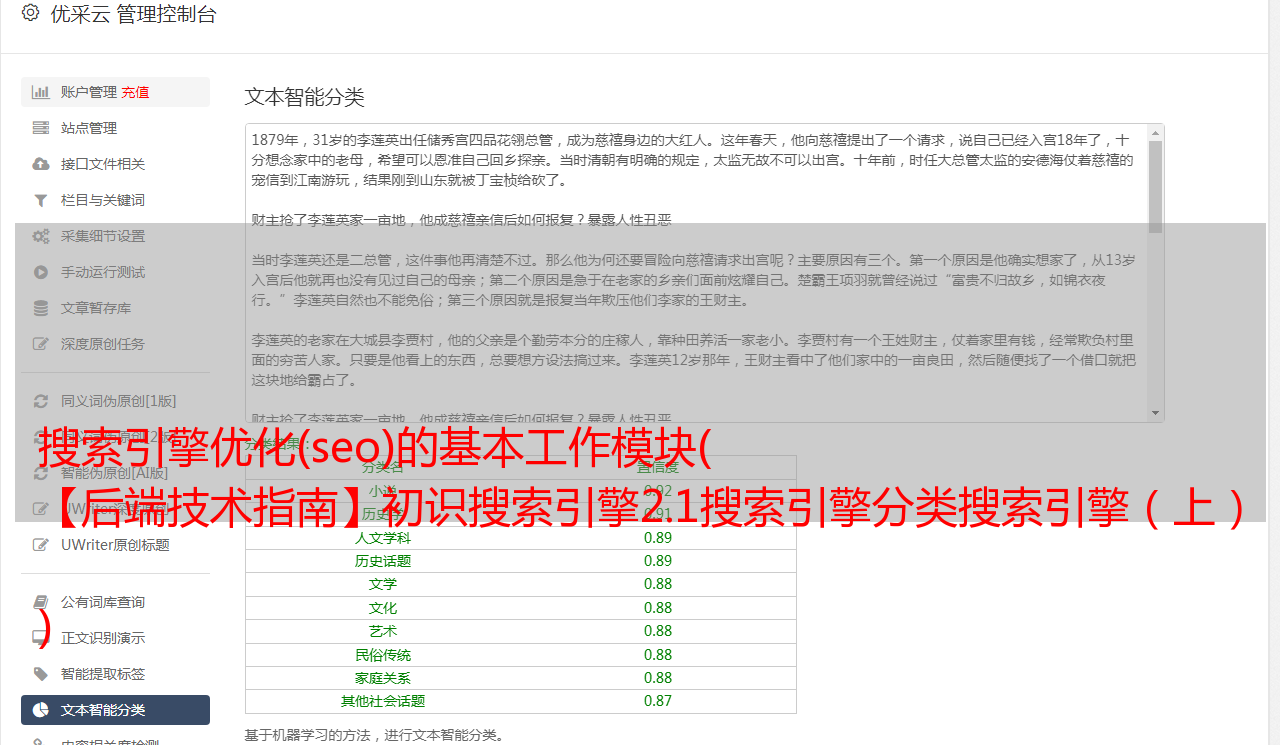The height and width of the screenshot is (745, 1280).
Task: Click the bar chart icon for 账户管理
Action: [40, 92]
